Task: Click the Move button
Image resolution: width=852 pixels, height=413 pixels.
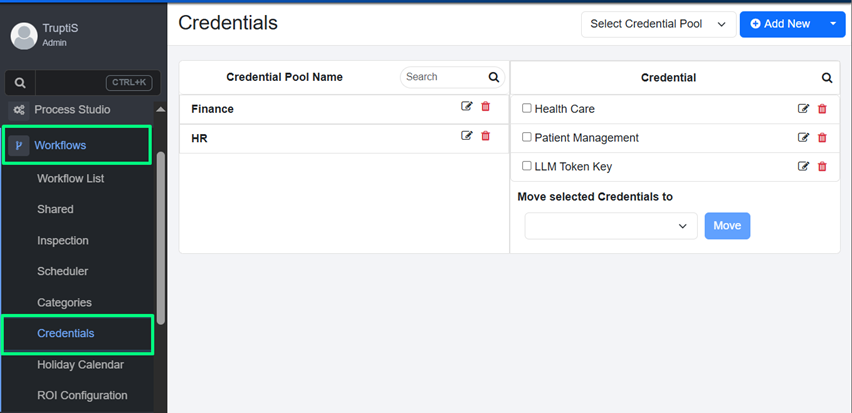Action: (727, 226)
